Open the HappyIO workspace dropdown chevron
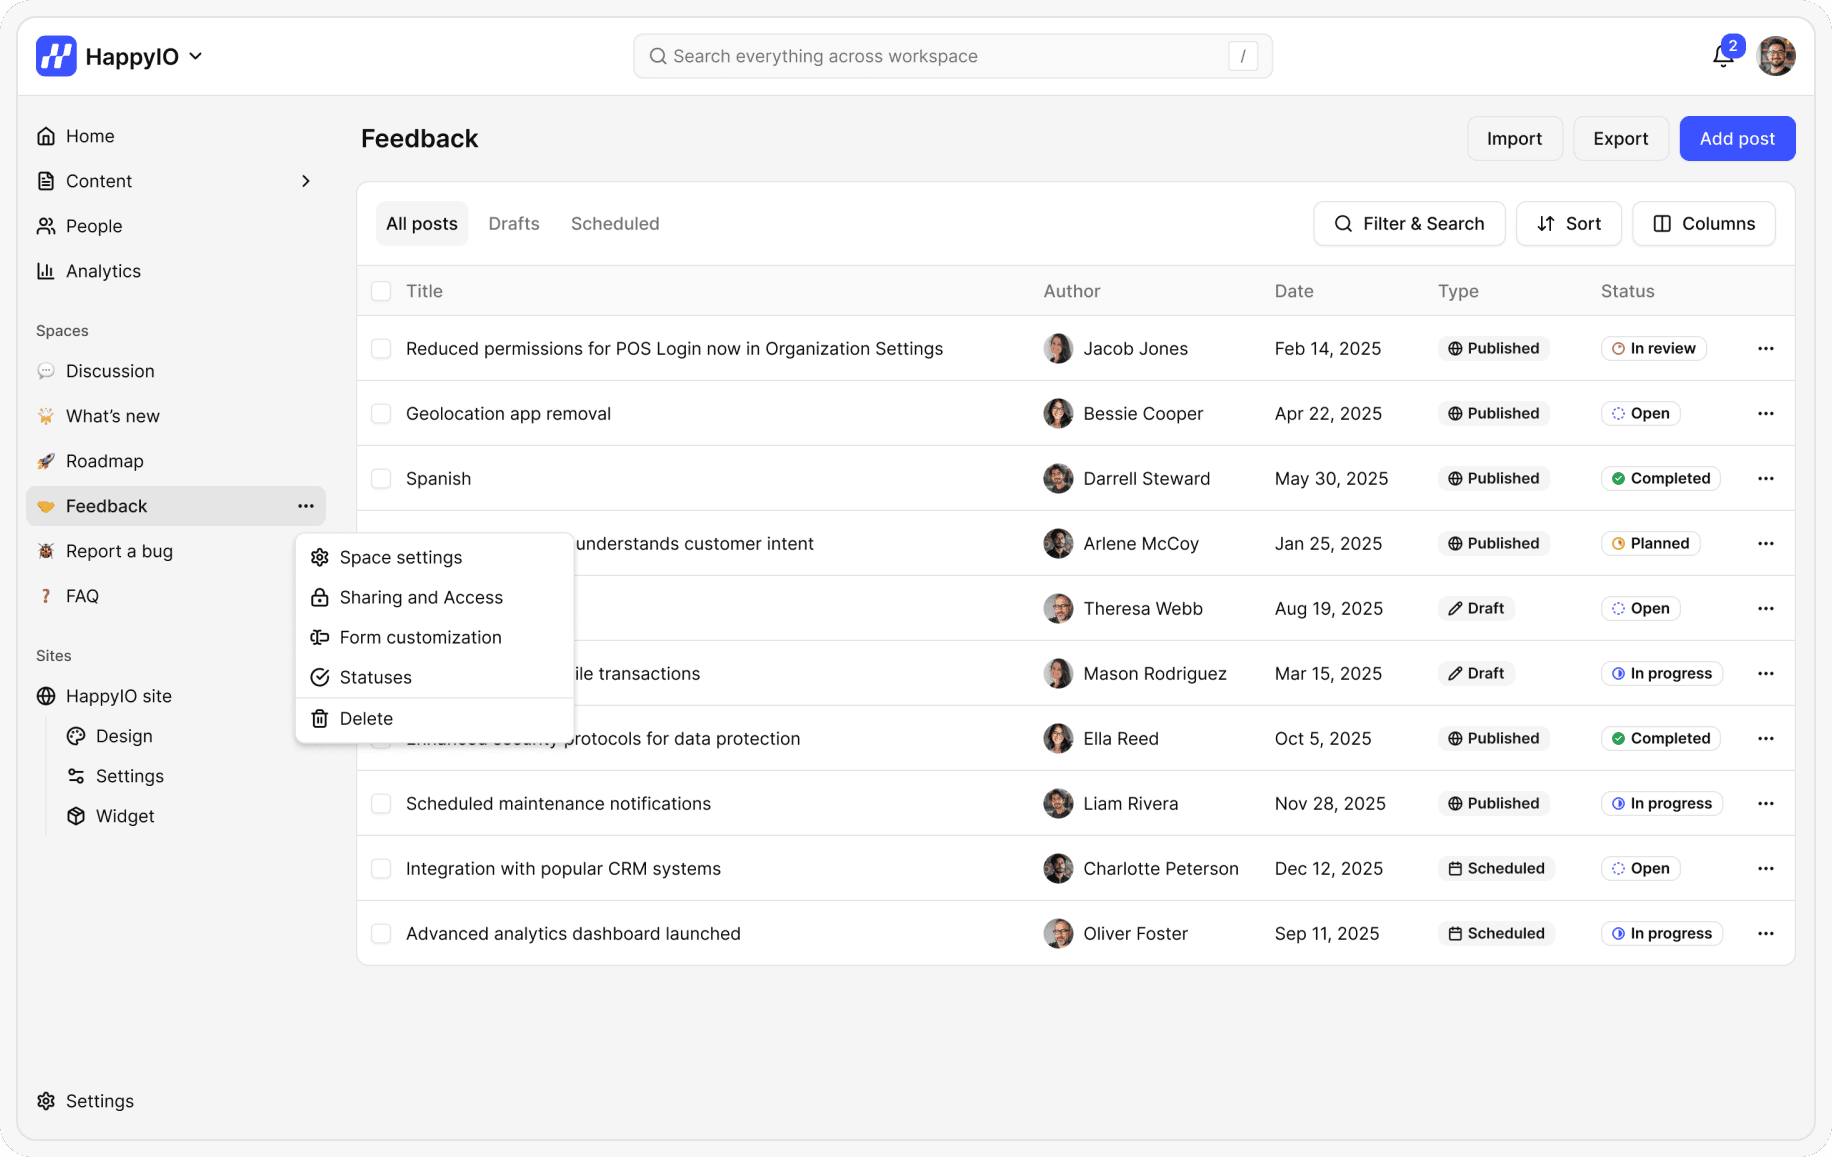The height and width of the screenshot is (1157, 1832). click(196, 56)
